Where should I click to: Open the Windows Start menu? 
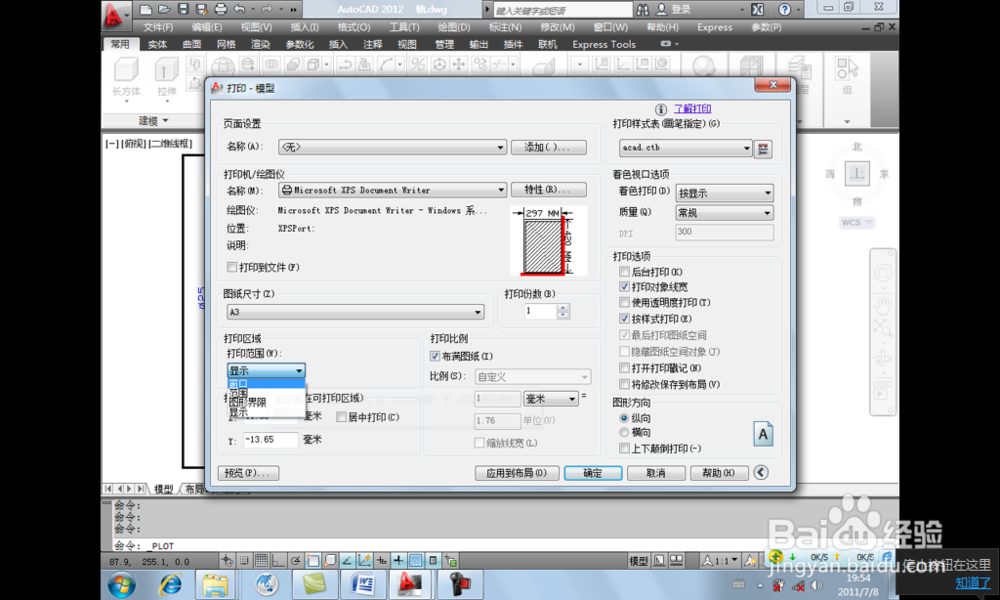point(121,584)
